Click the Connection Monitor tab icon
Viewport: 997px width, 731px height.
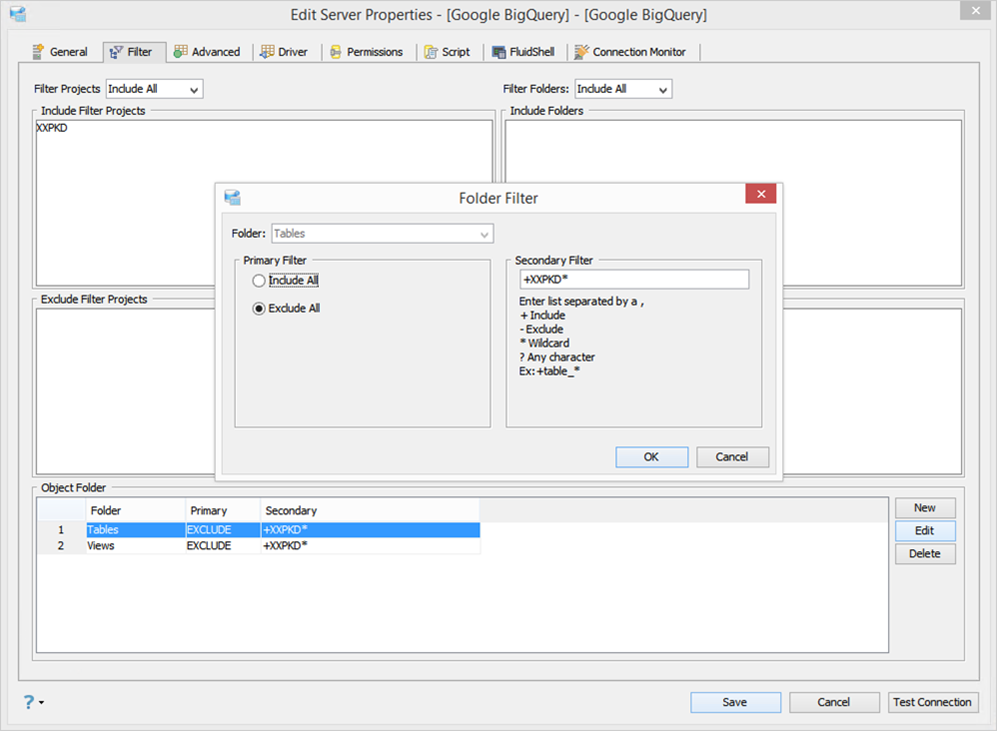tap(581, 51)
